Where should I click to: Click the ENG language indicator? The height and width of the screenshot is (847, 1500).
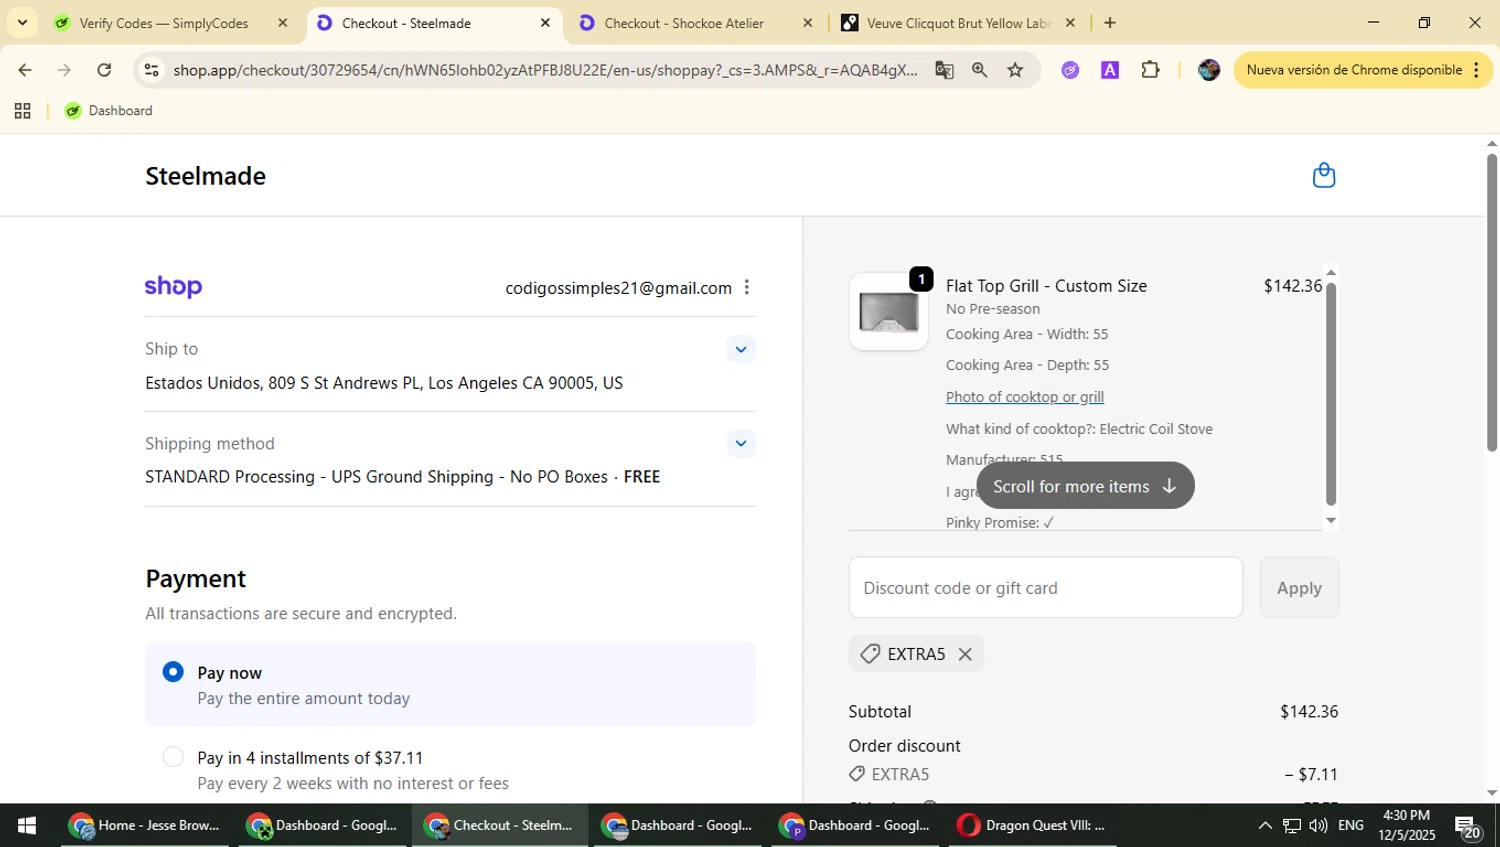click(1351, 826)
